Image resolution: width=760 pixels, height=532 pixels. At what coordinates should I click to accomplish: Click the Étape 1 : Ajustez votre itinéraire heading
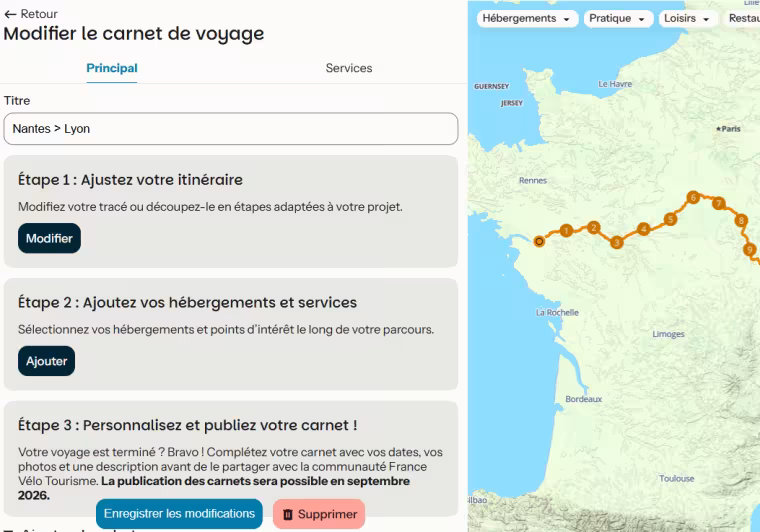pos(130,180)
